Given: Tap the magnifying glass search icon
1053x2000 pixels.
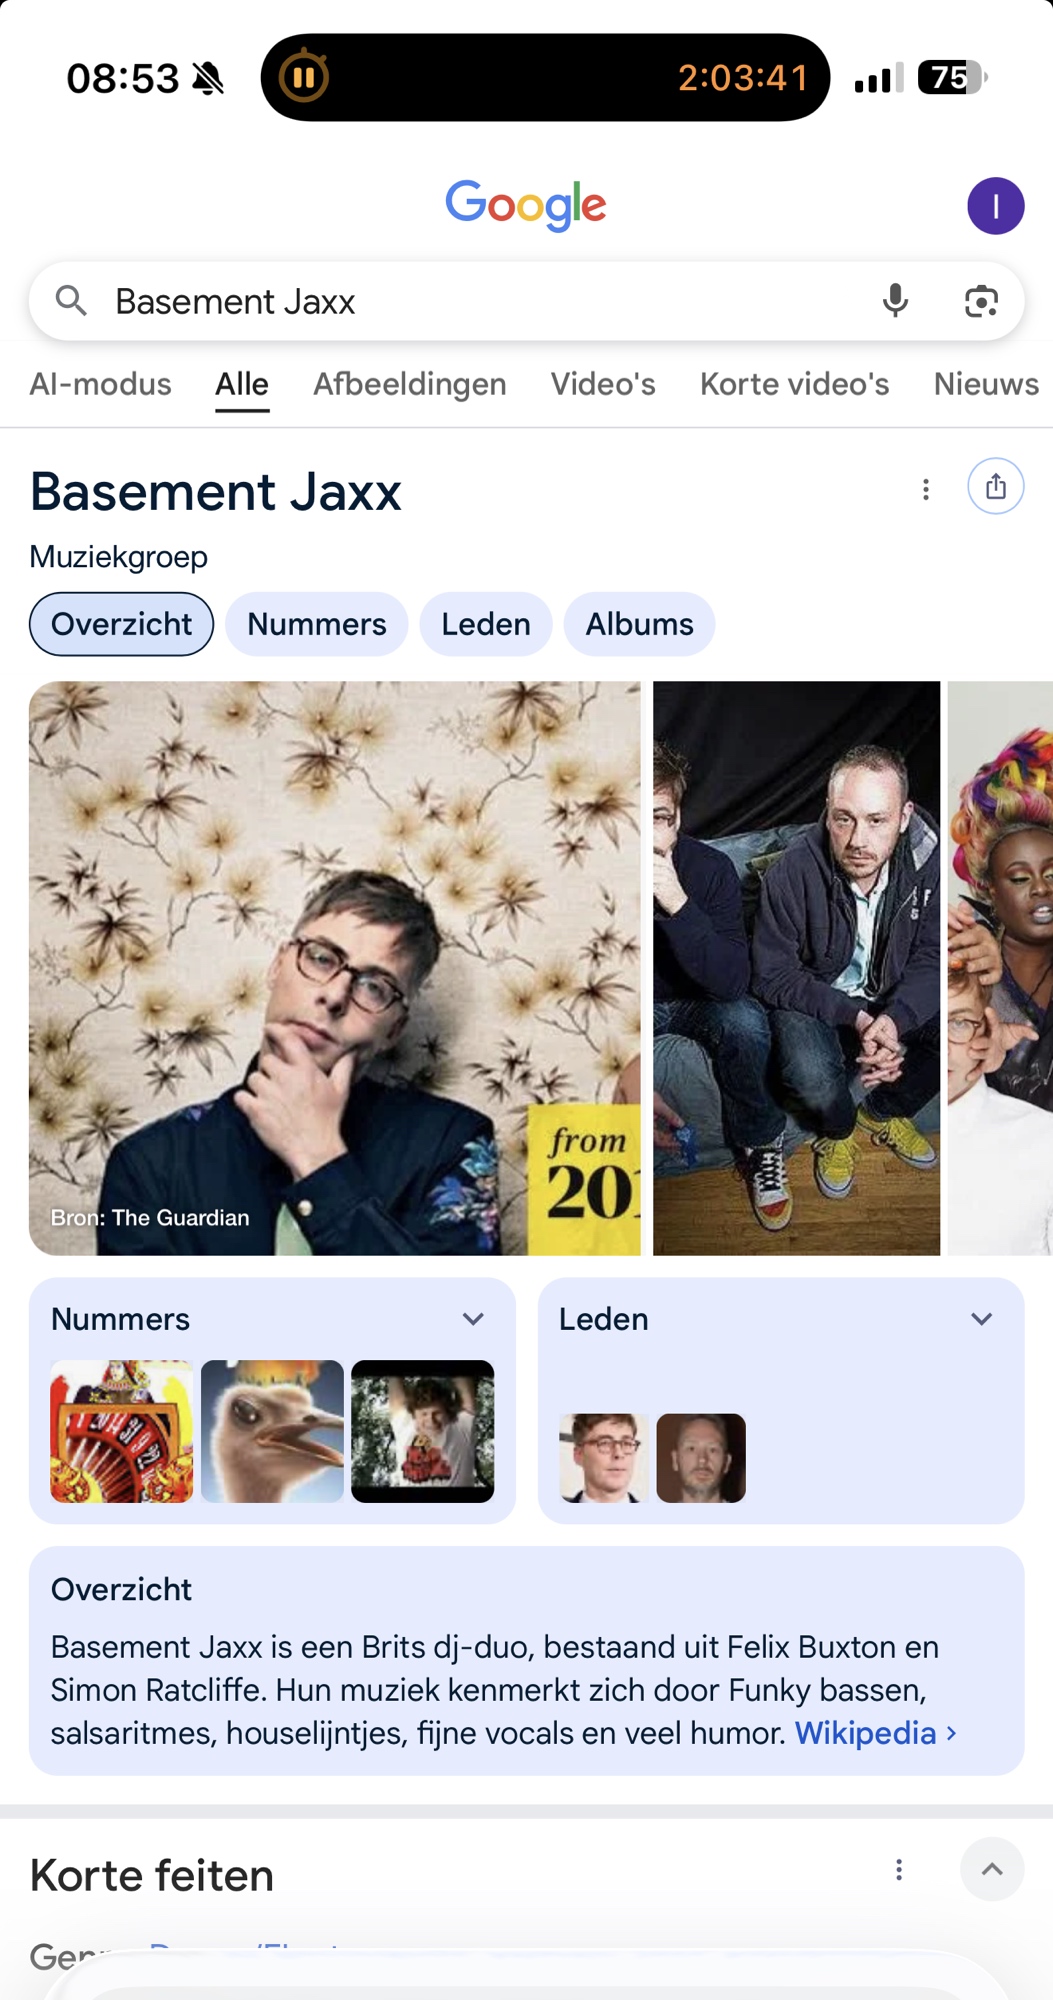Looking at the screenshot, I should pyautogui.click(x=71, y=300).
